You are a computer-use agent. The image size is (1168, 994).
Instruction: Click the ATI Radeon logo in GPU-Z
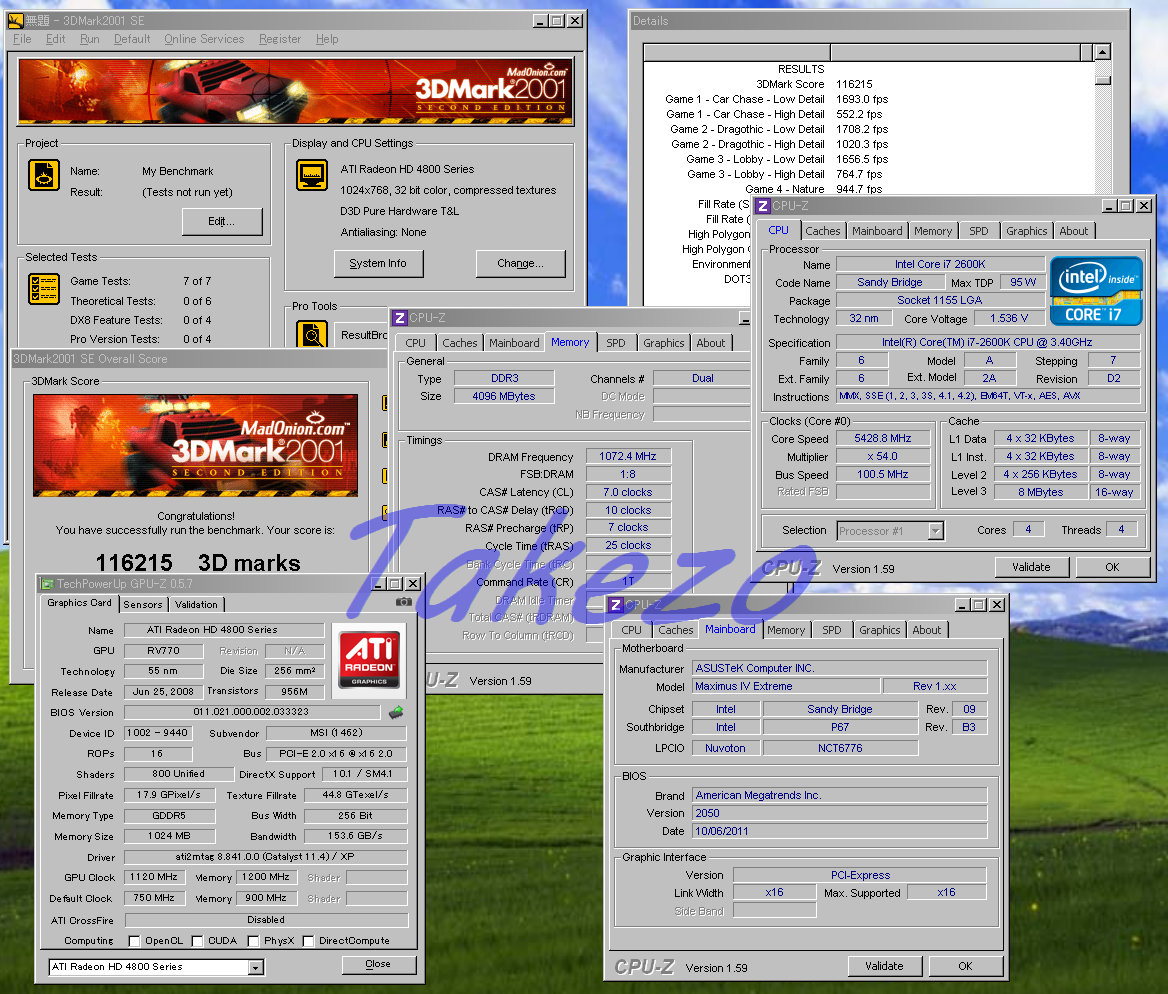click(x=369, y=659)
